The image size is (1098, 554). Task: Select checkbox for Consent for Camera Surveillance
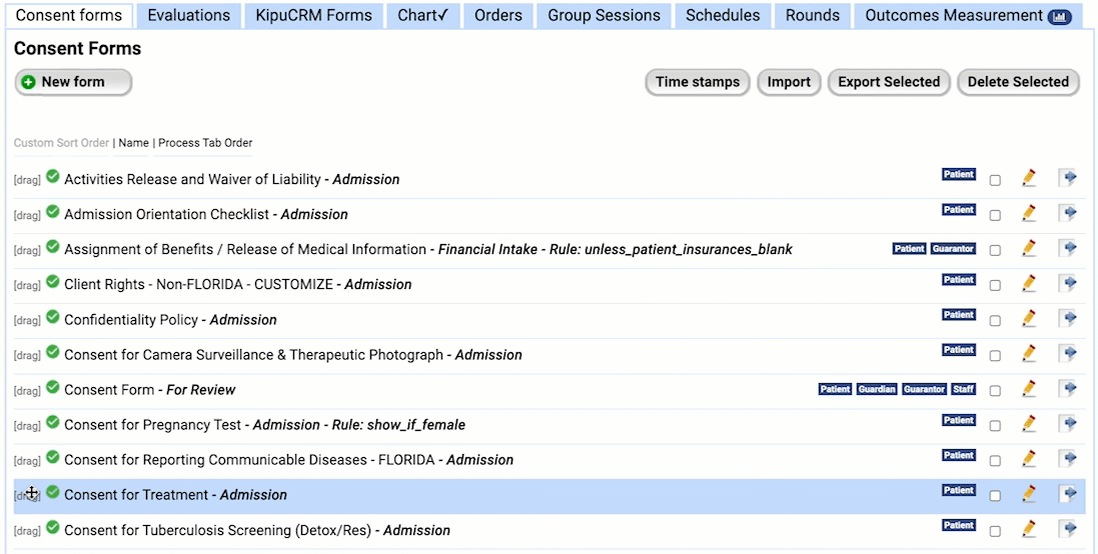[x=995, y=356]
